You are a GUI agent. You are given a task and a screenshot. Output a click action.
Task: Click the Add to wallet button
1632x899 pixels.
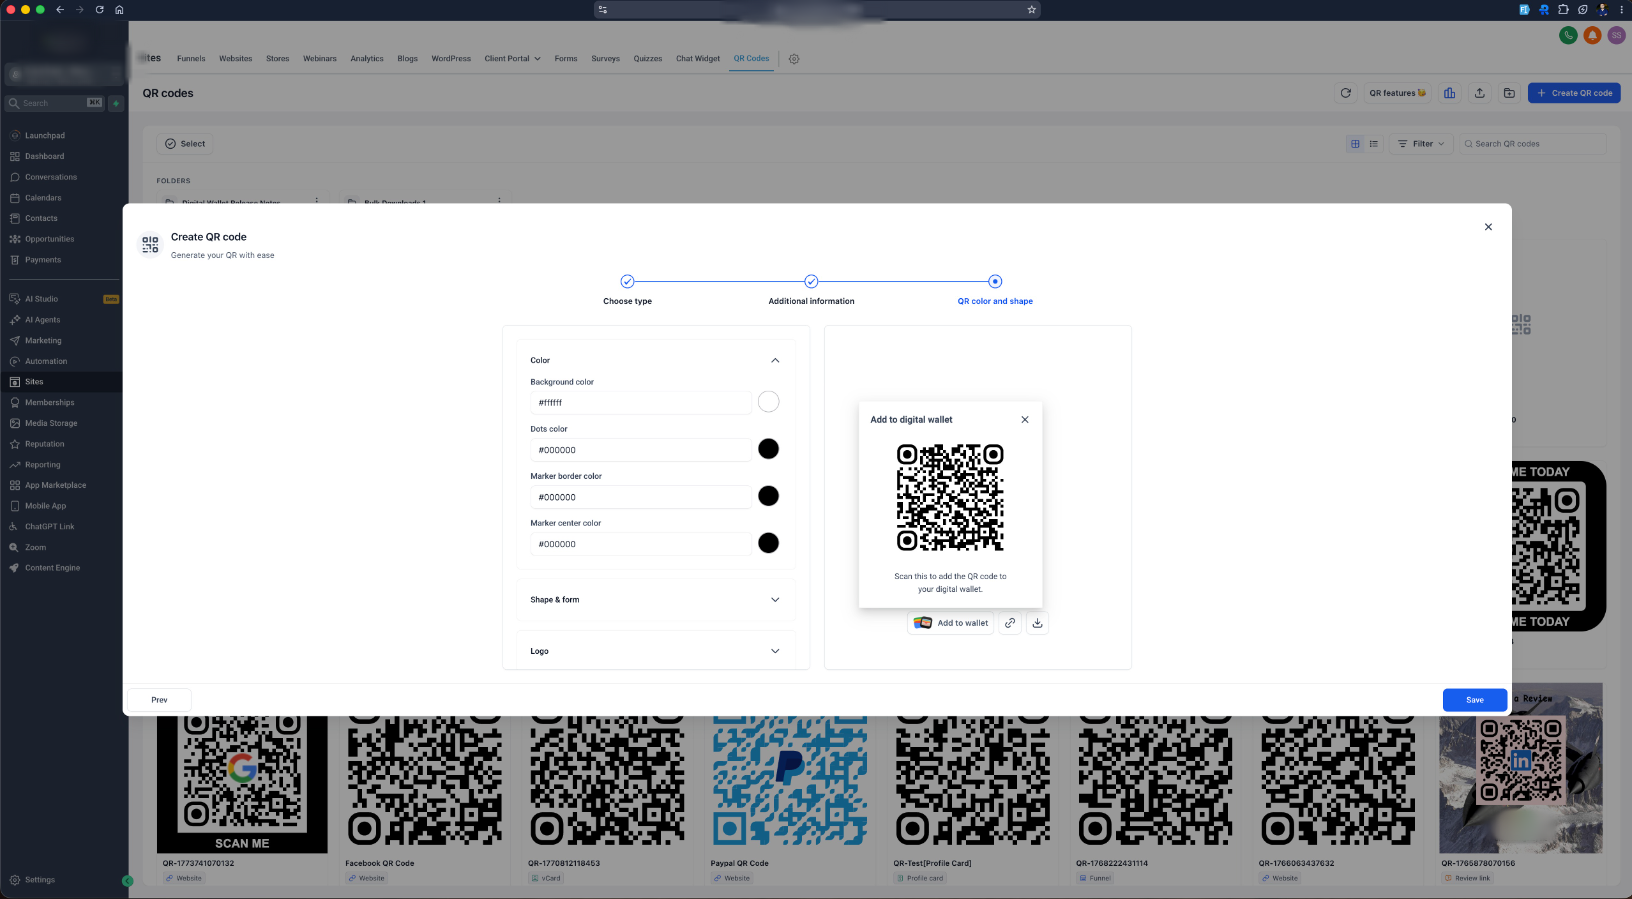click(951, 623)
